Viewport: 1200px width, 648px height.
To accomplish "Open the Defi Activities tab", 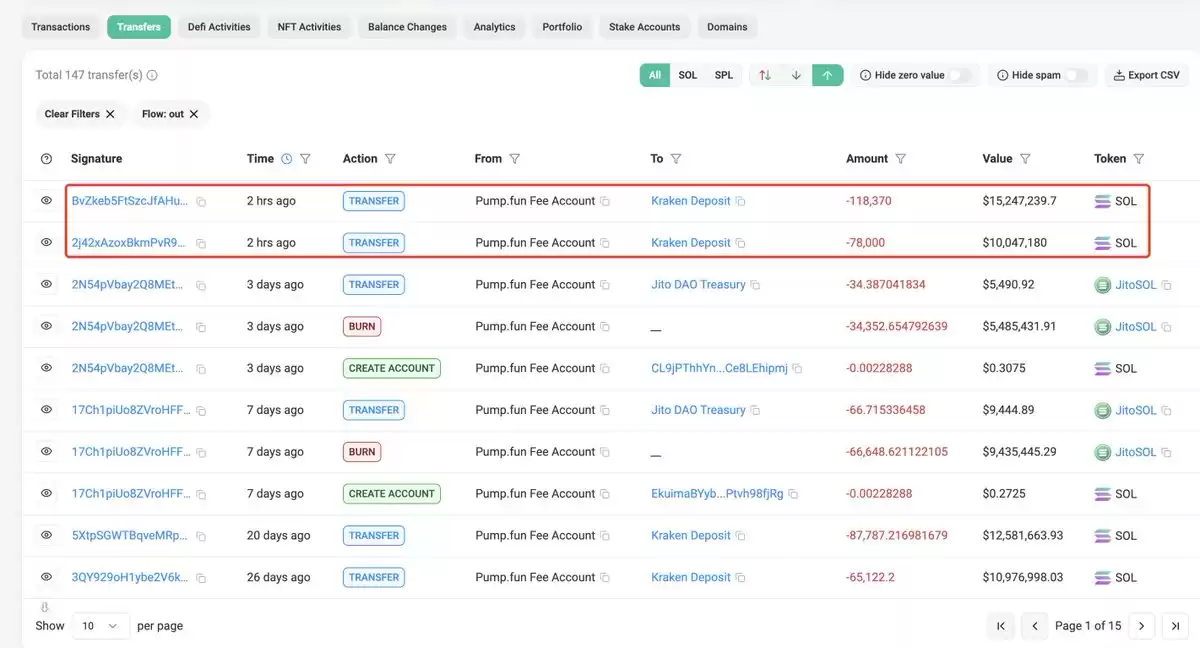I will click(x=219, y=27).
